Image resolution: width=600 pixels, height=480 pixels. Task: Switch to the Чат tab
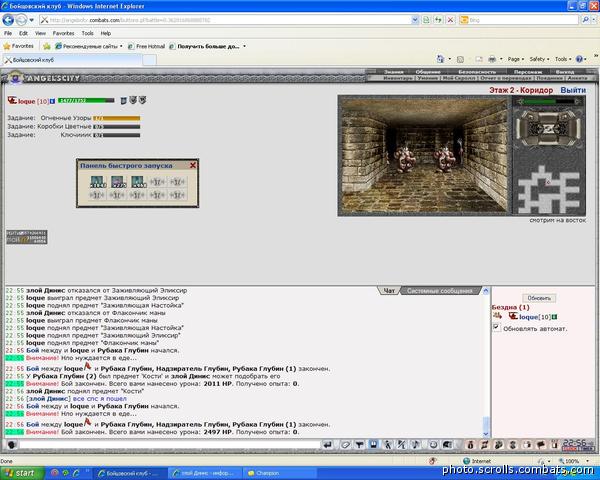tap(389, 291)
